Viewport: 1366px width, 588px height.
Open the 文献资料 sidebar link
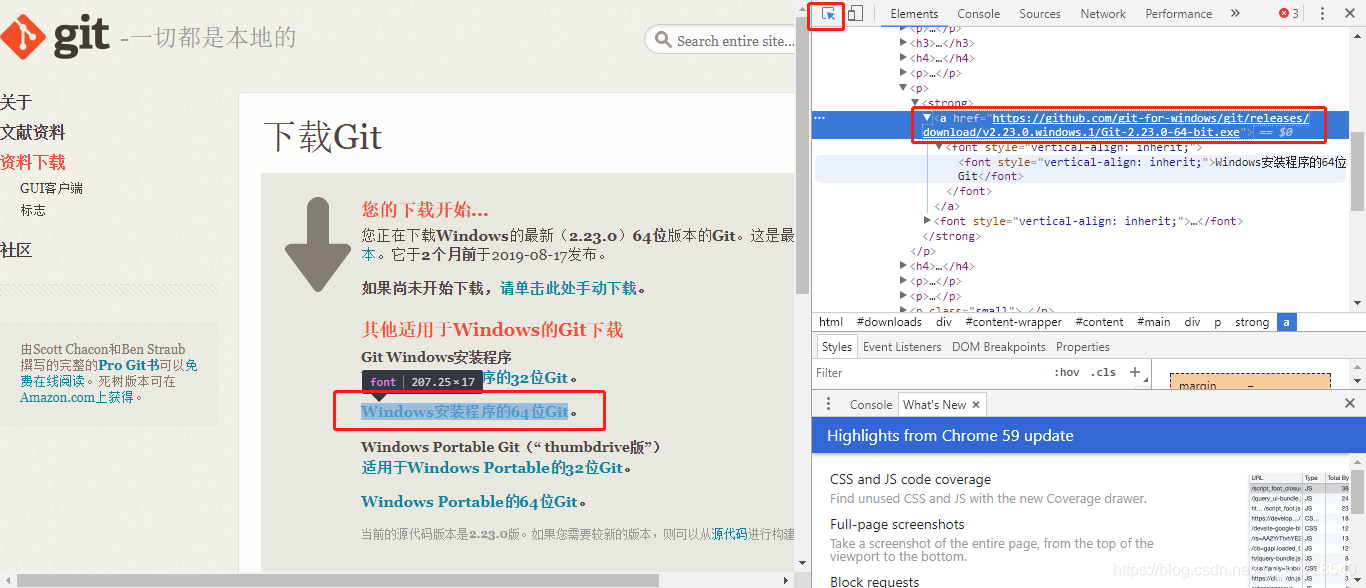point(33,132)
